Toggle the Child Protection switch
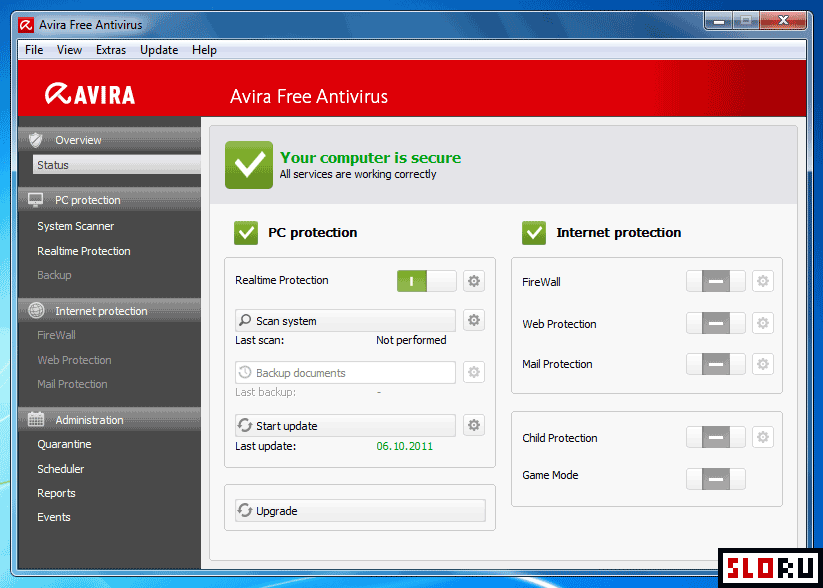823x588 pixels. [716, 437]
